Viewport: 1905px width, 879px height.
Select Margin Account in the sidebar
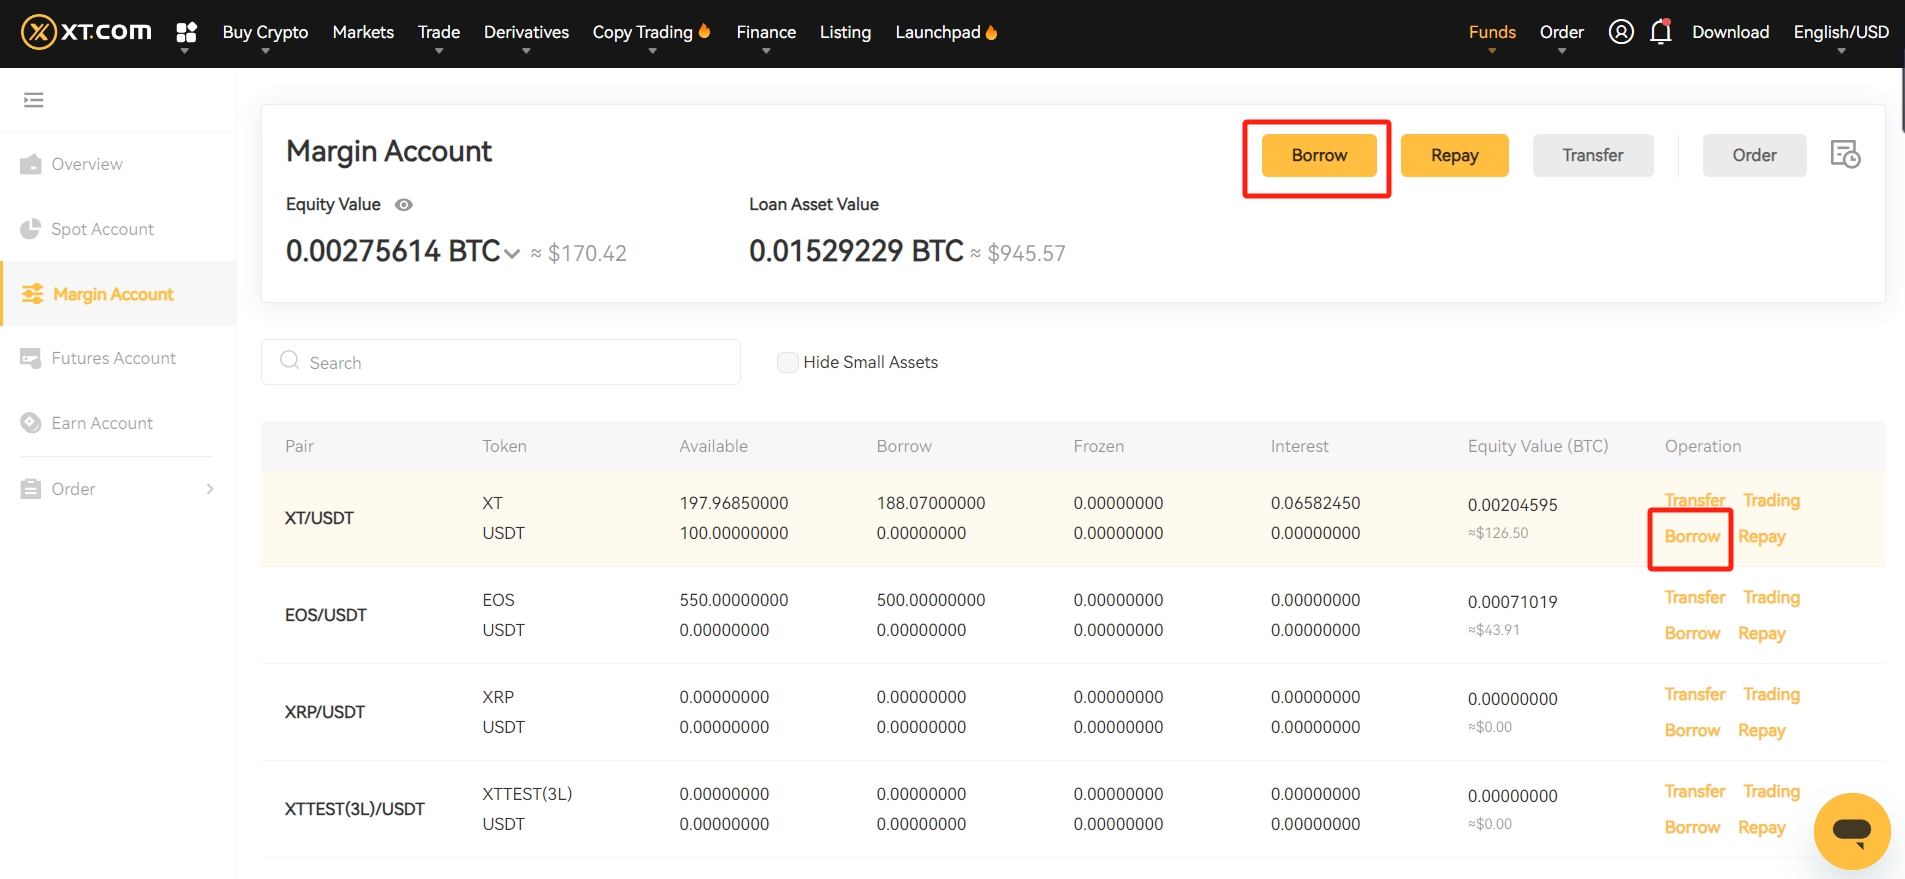point(118,294)
